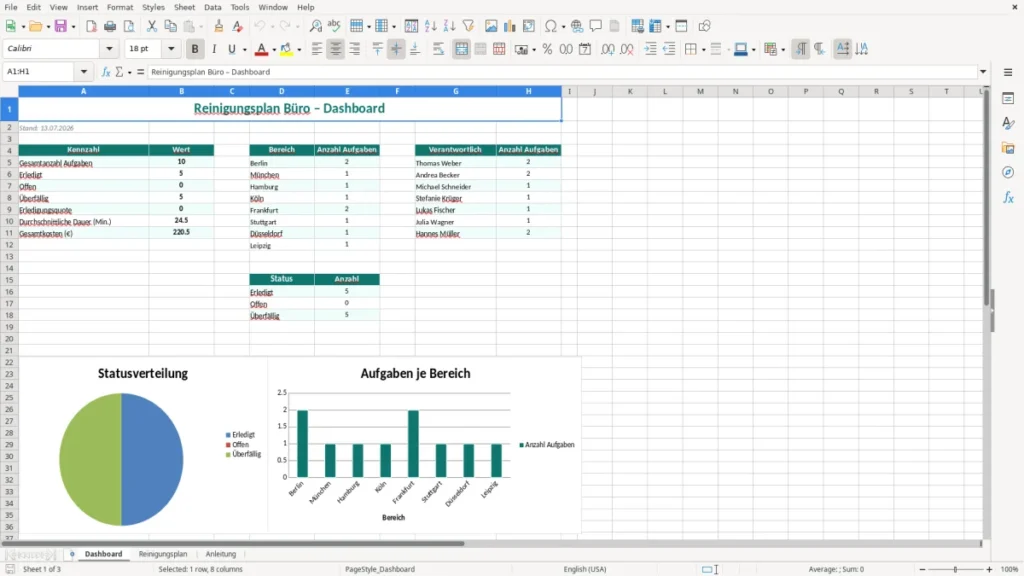The image size is (1024, 576).
Task: Click the Sort Descending icon
Action: pos(449,26)
